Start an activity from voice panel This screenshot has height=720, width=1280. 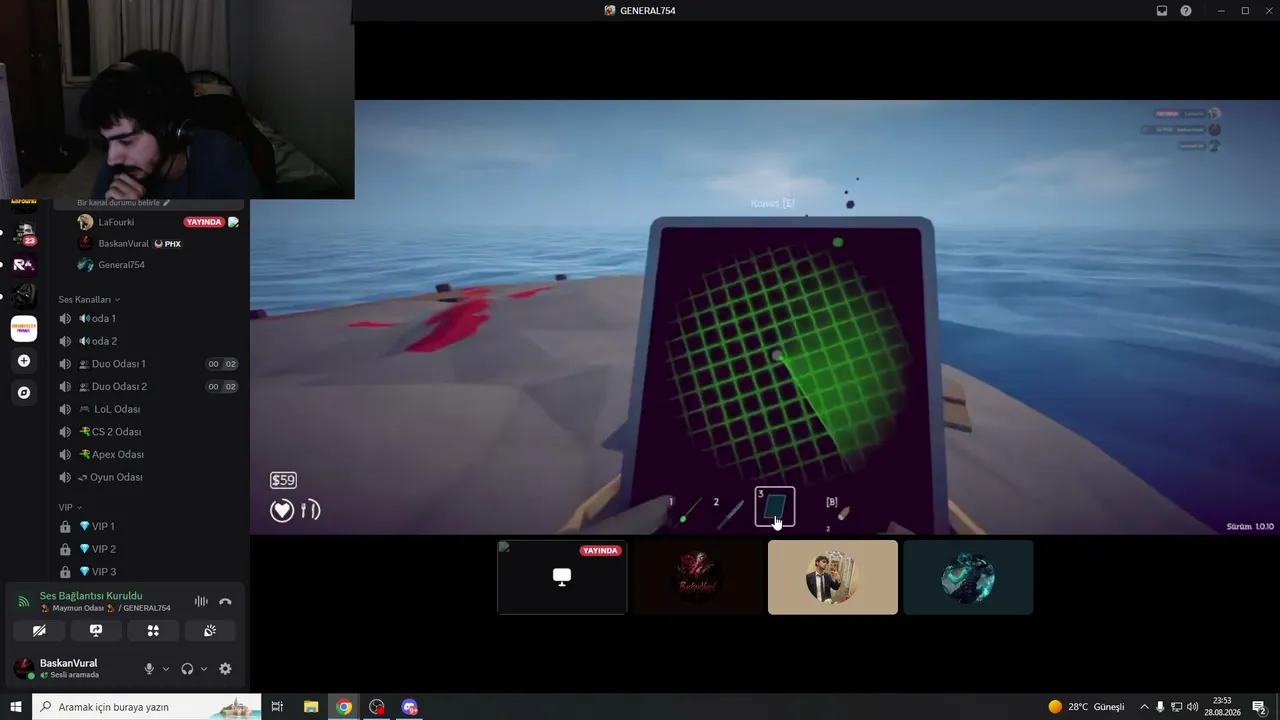pyautogui.click(x=153, y=631)
